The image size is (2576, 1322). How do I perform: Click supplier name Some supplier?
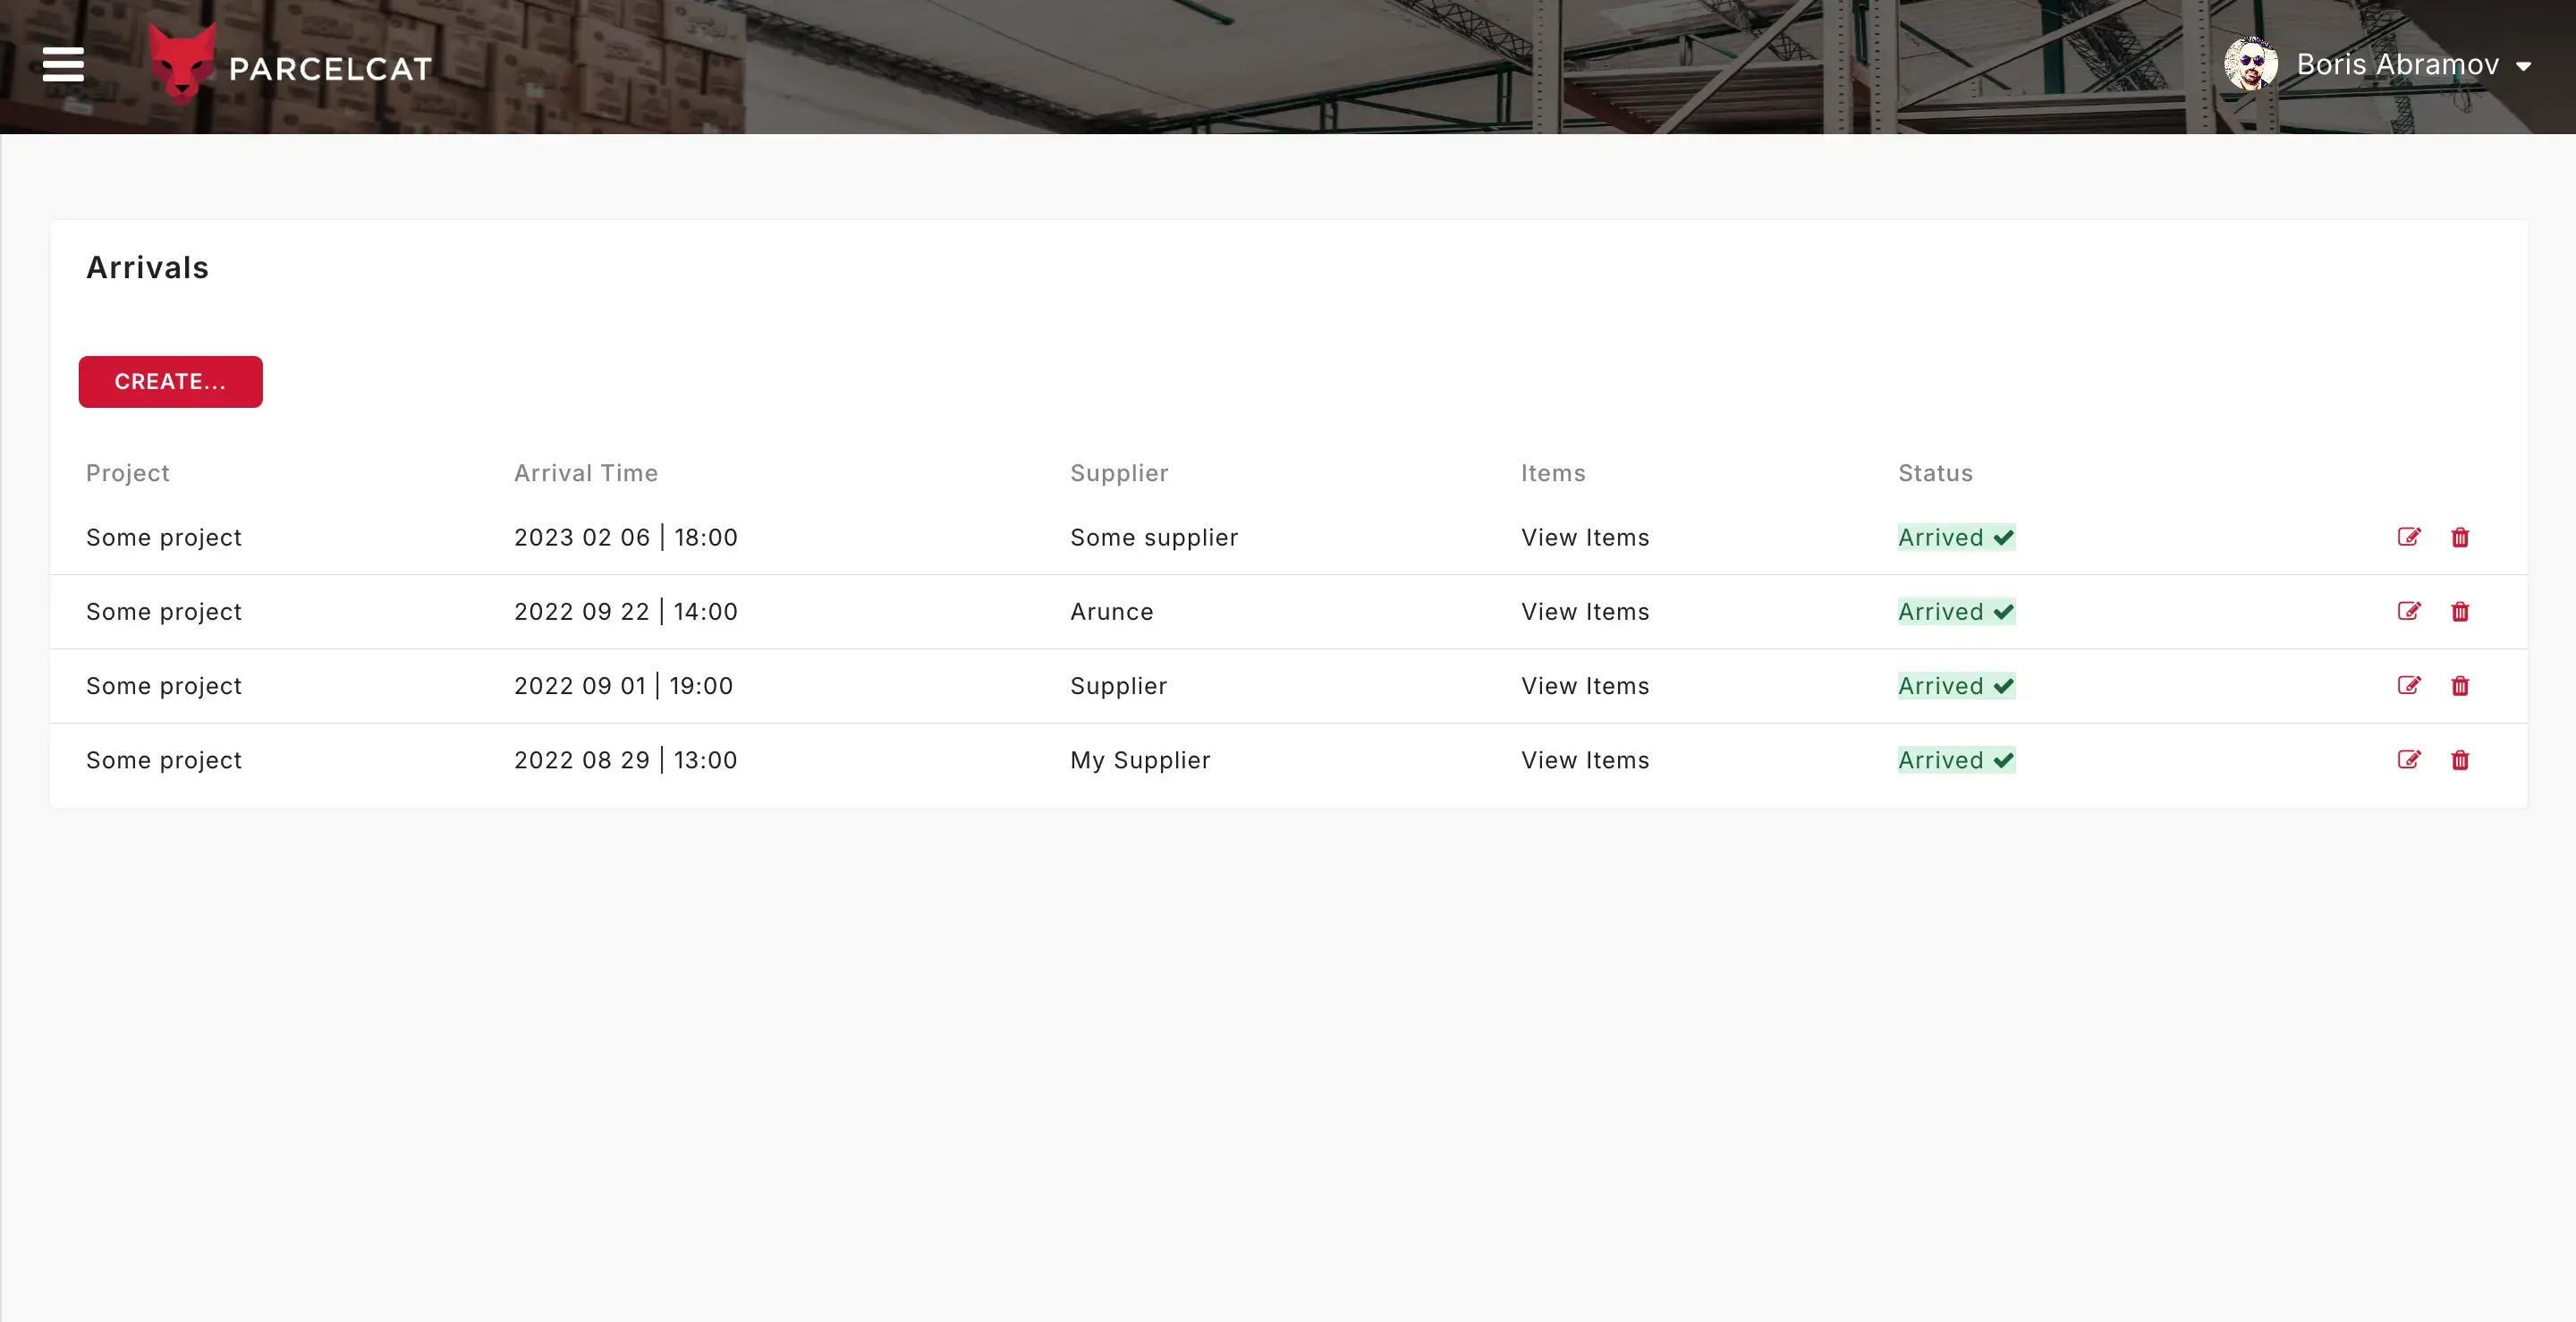point(1154,538)
